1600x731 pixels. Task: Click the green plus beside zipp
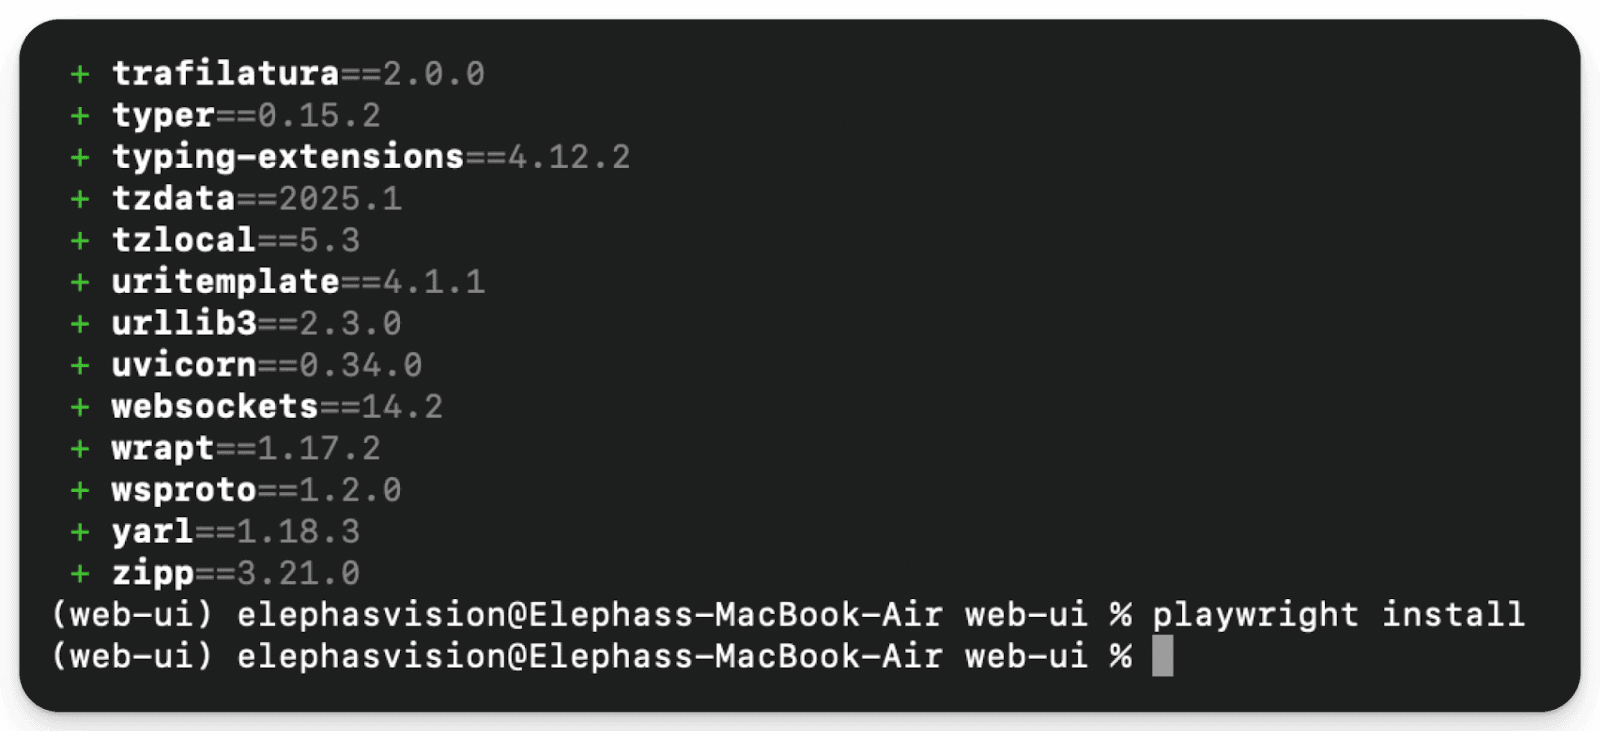pos(80,574)
